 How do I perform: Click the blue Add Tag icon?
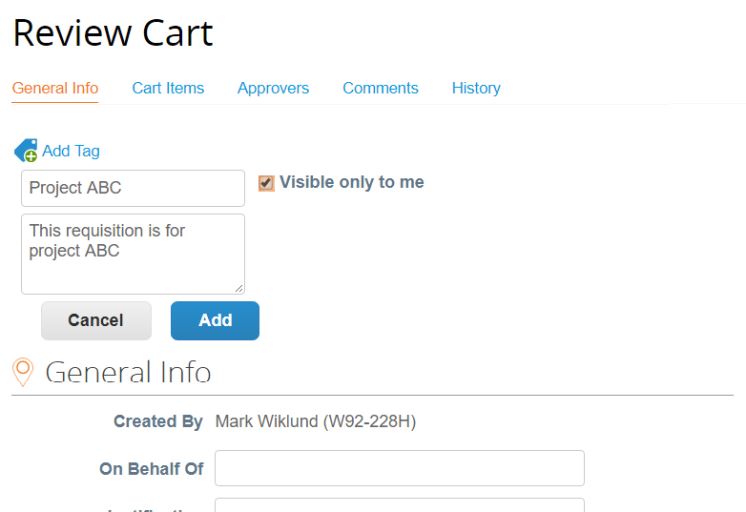[25, 151]
